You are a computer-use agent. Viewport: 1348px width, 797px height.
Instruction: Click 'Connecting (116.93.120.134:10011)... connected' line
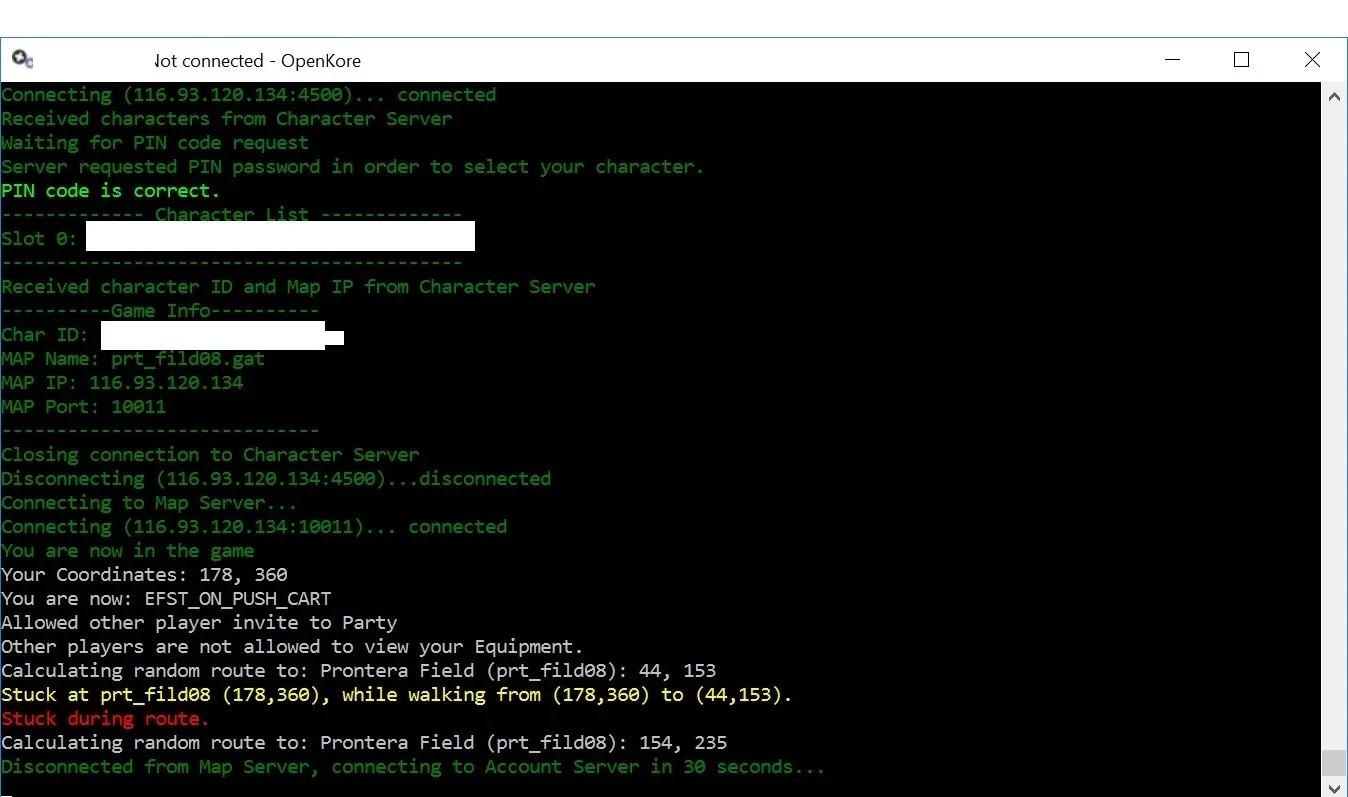(x=254, y=527)
